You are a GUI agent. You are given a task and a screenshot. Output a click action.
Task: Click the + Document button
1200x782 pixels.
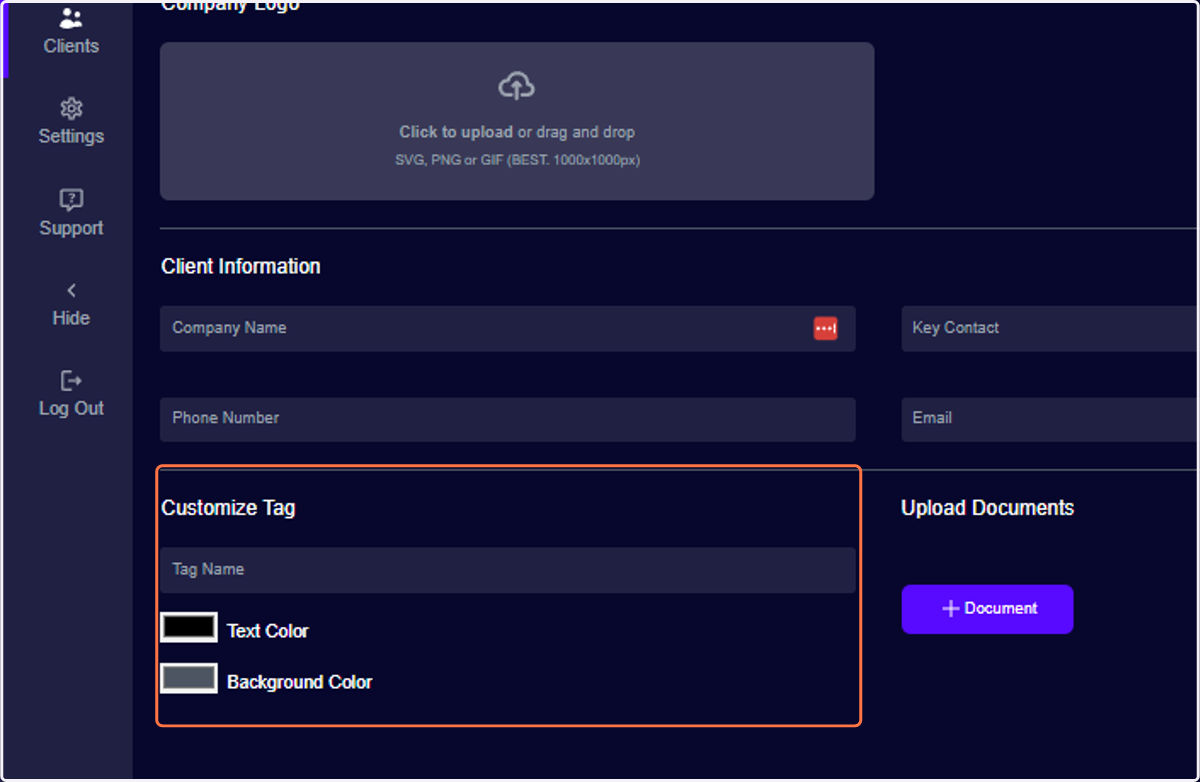coord(987,609)
